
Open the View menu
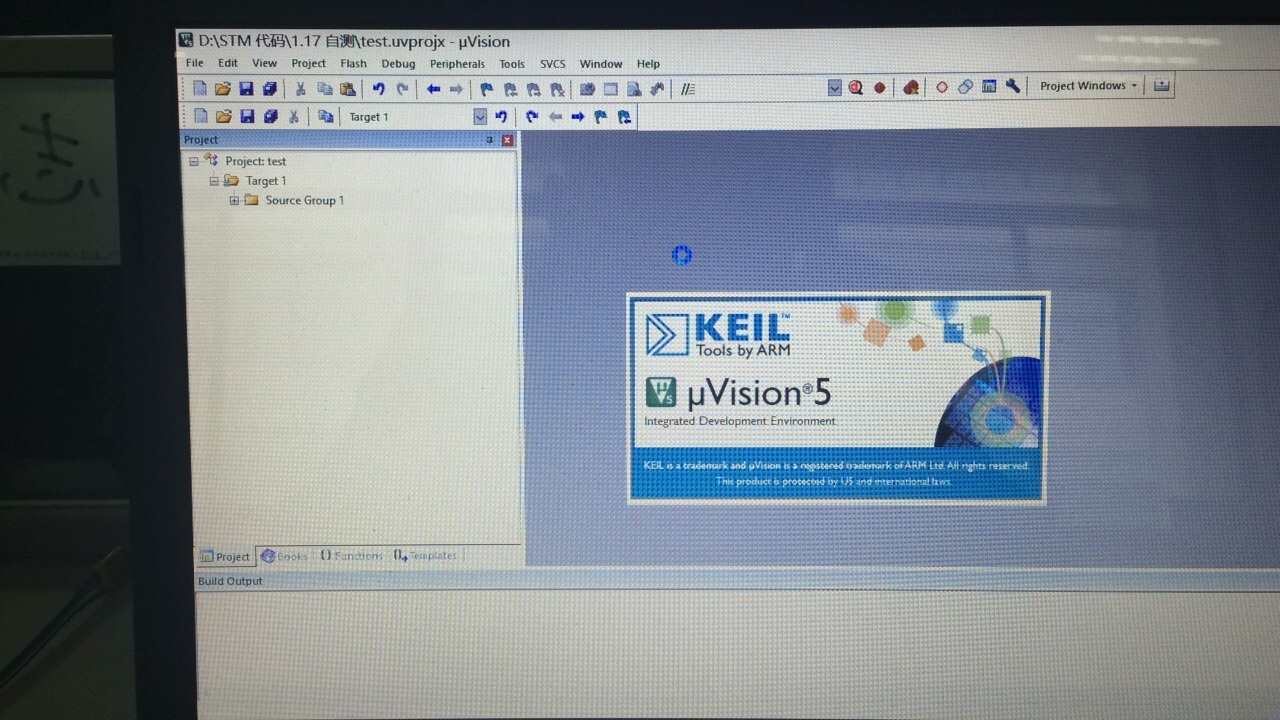click(x=264, y=64)
